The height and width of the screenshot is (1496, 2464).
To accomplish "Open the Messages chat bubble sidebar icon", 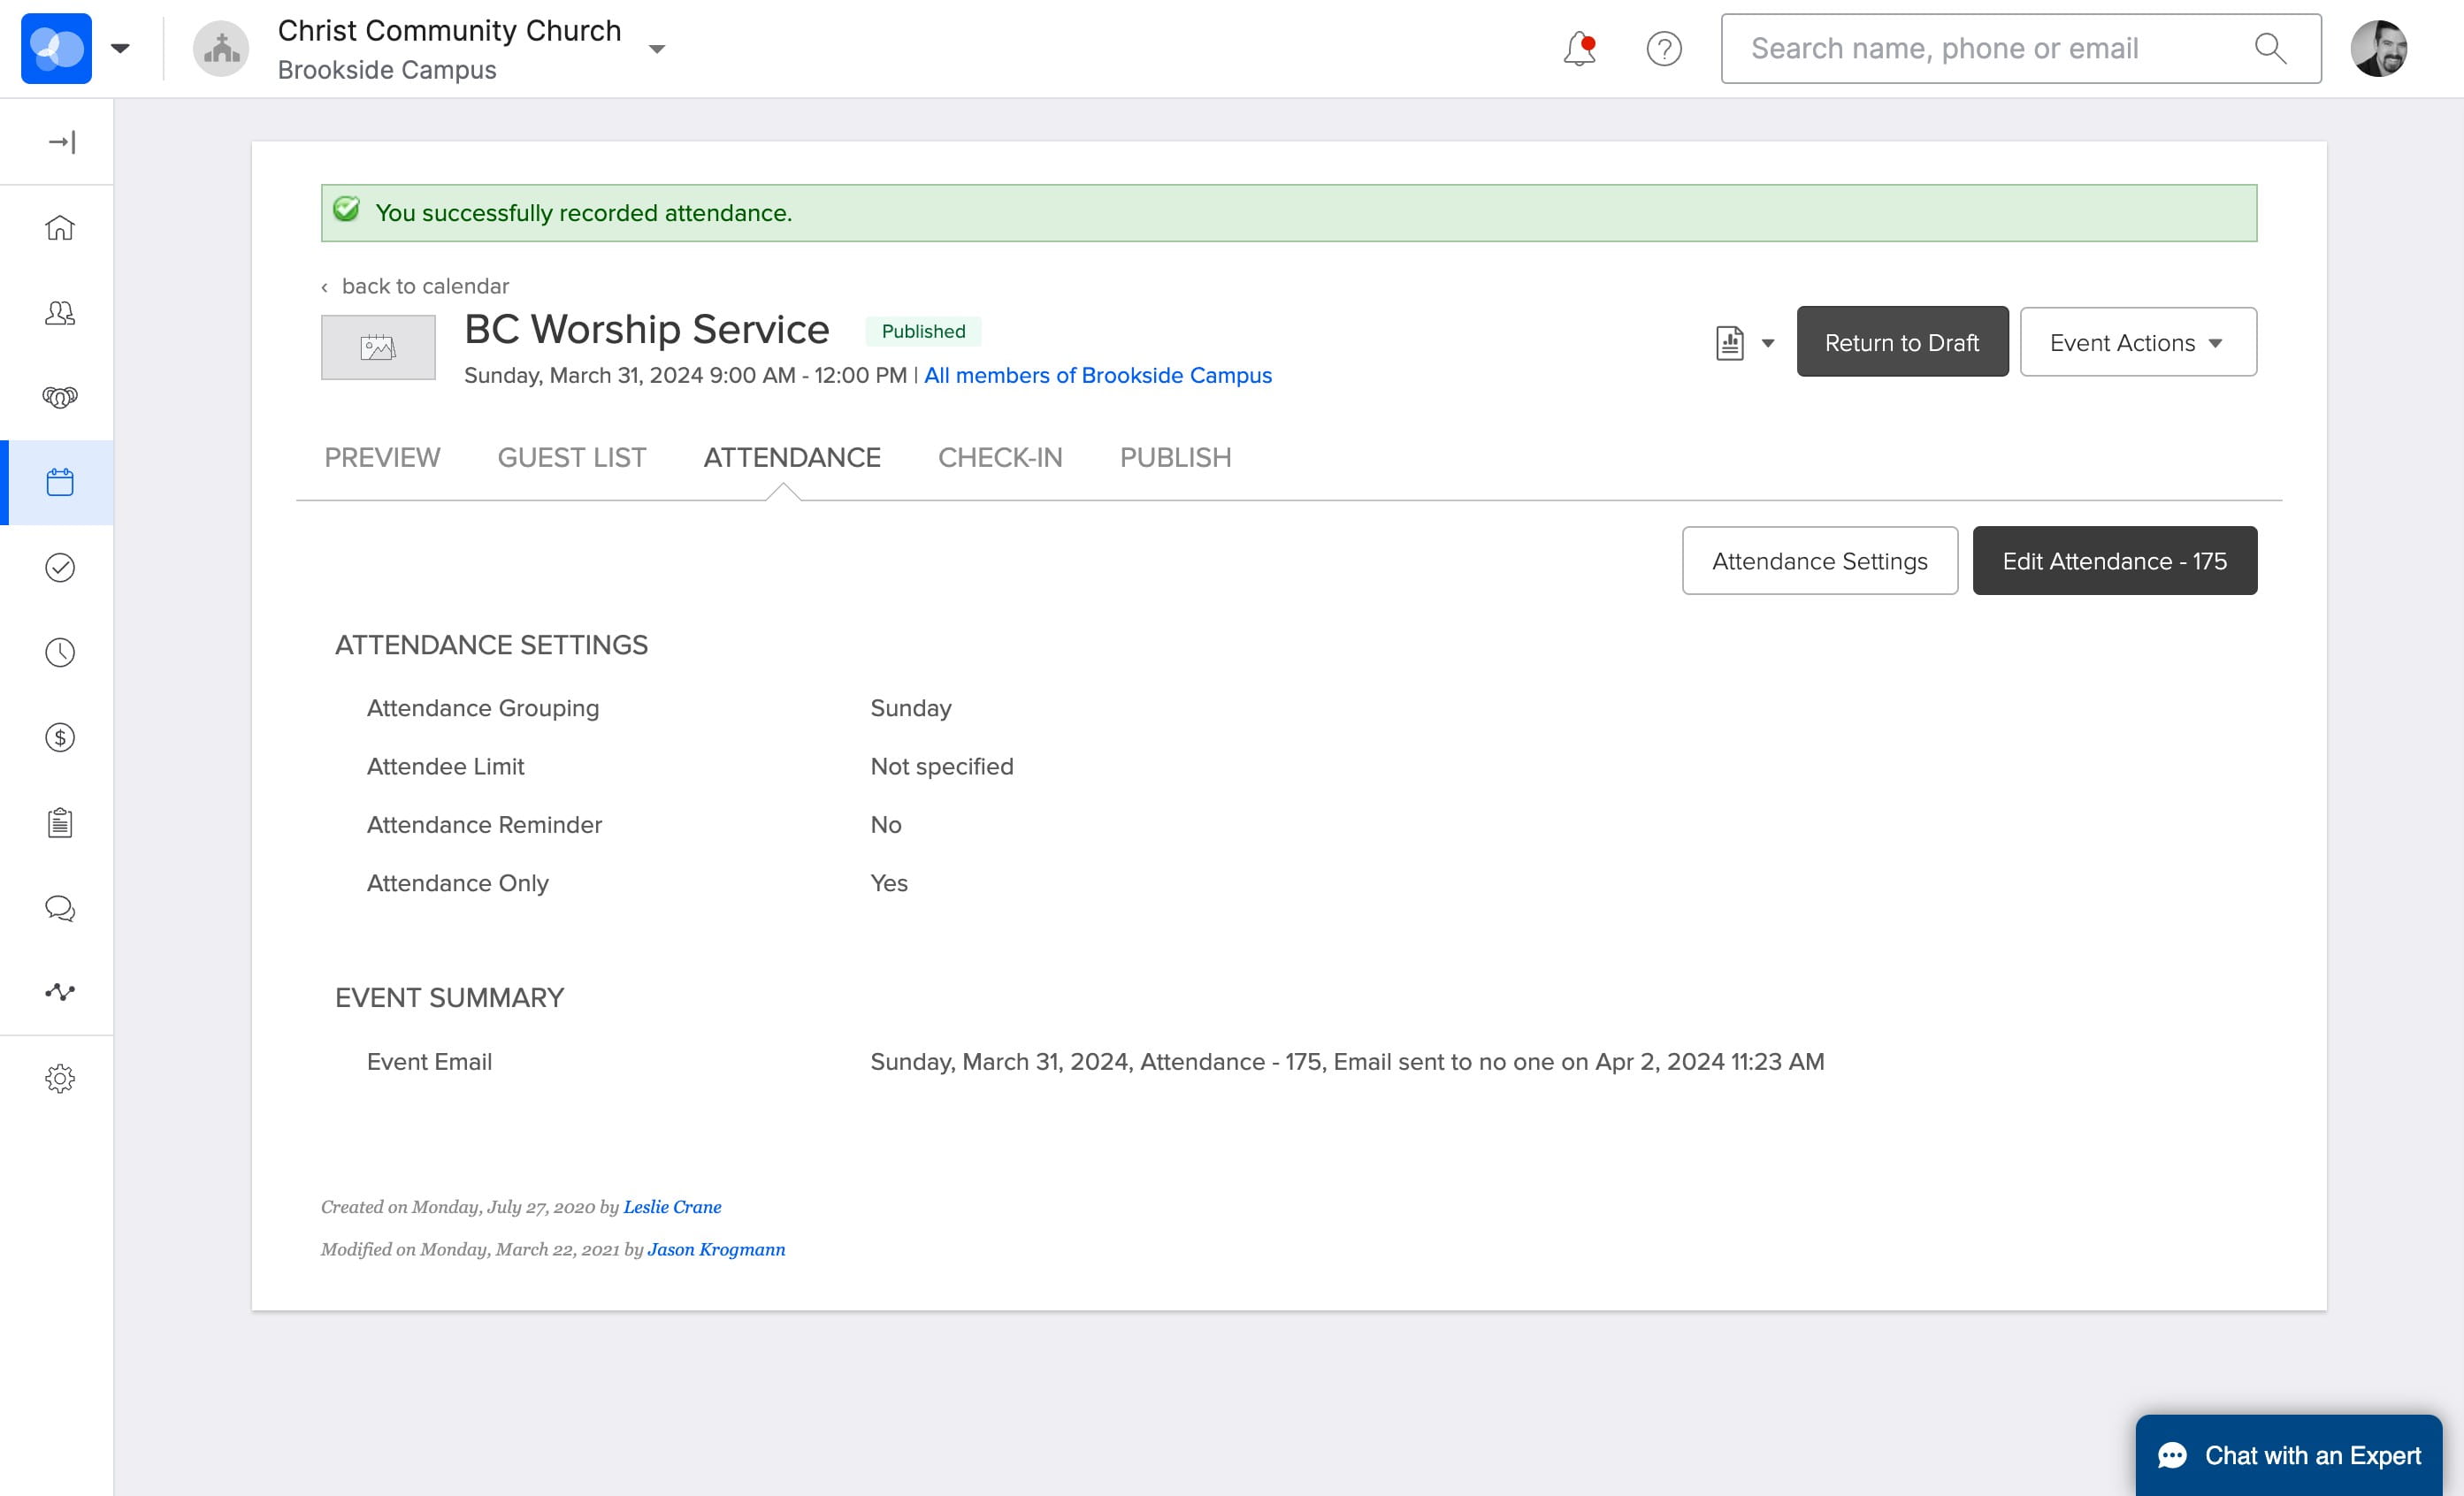I will (x=60, y=908).
